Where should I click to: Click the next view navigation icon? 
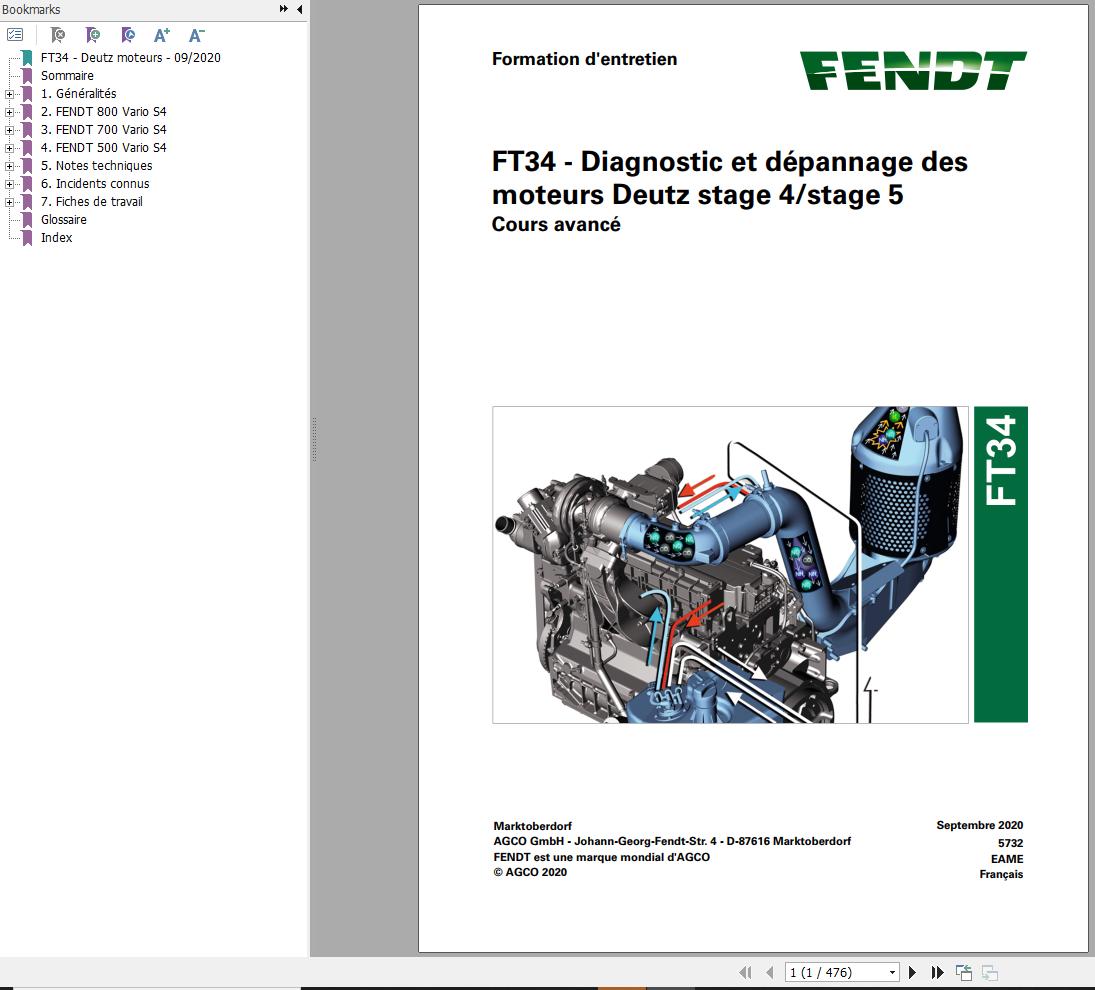coord(990,972)
